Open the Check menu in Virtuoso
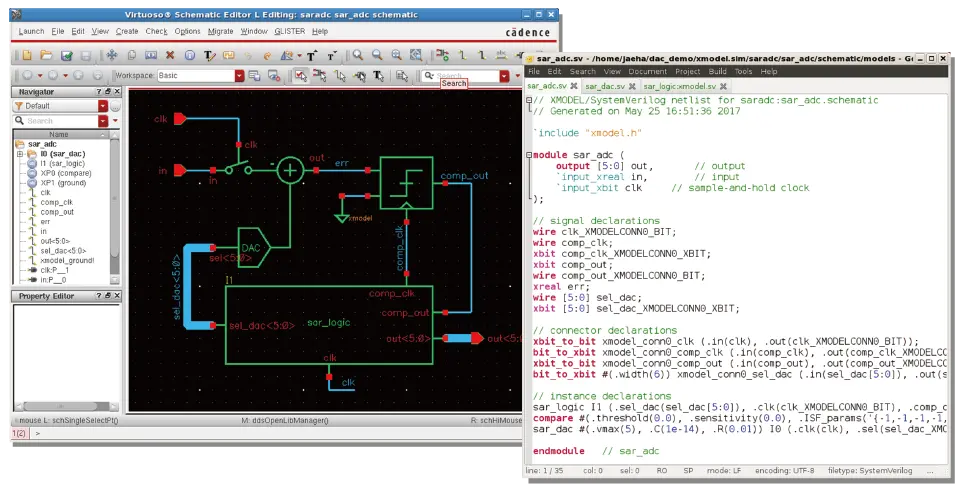This screenshot has width=961, height=490. click(x=156, y=31)
